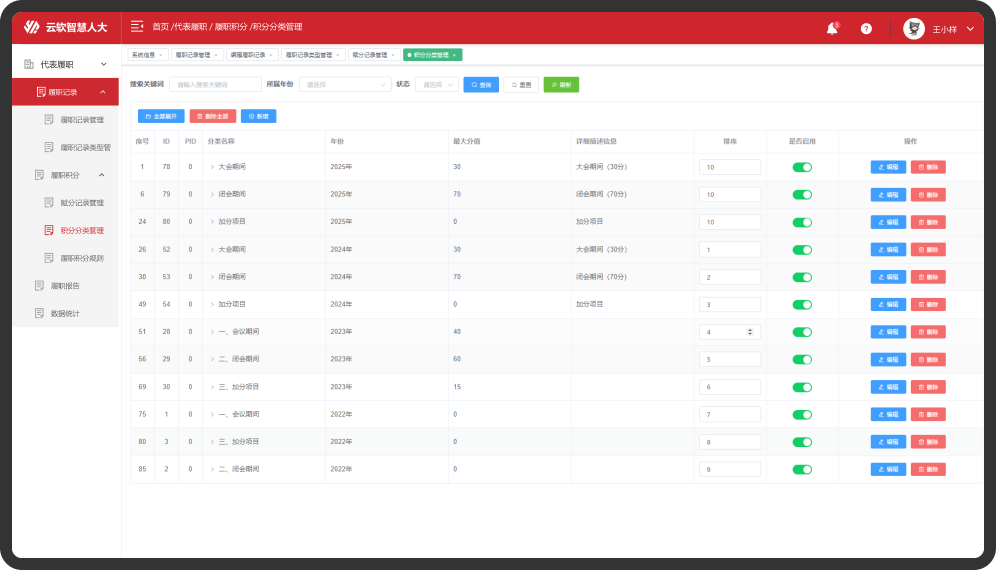Click the blue 查询 search button
The image size is (996, 570).
[x=481, y=85]
